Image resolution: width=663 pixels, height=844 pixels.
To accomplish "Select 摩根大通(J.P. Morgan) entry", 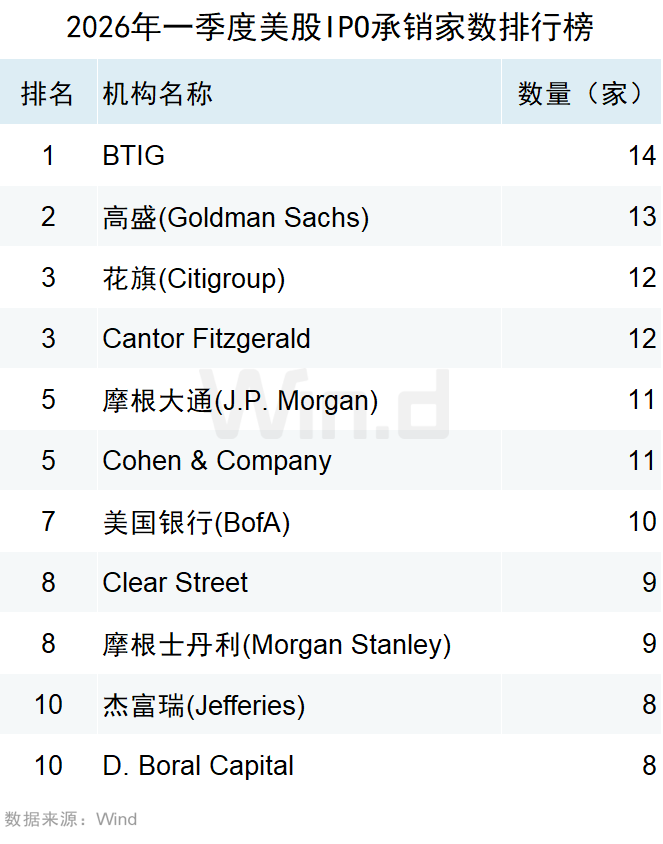I will click(240, 401).
